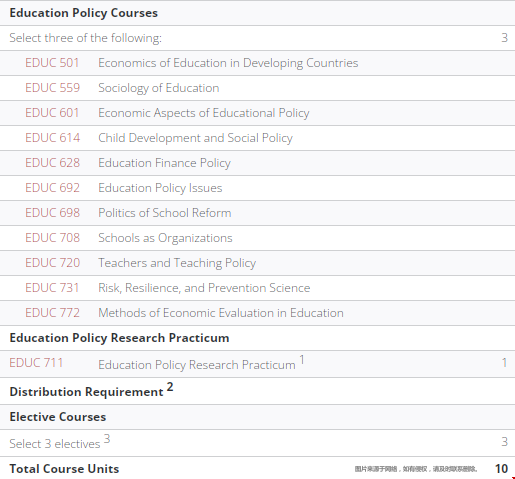This screenshot has height=479, width=515.
Task: Click the EDUC 772 course code
Action: point(52,313)
